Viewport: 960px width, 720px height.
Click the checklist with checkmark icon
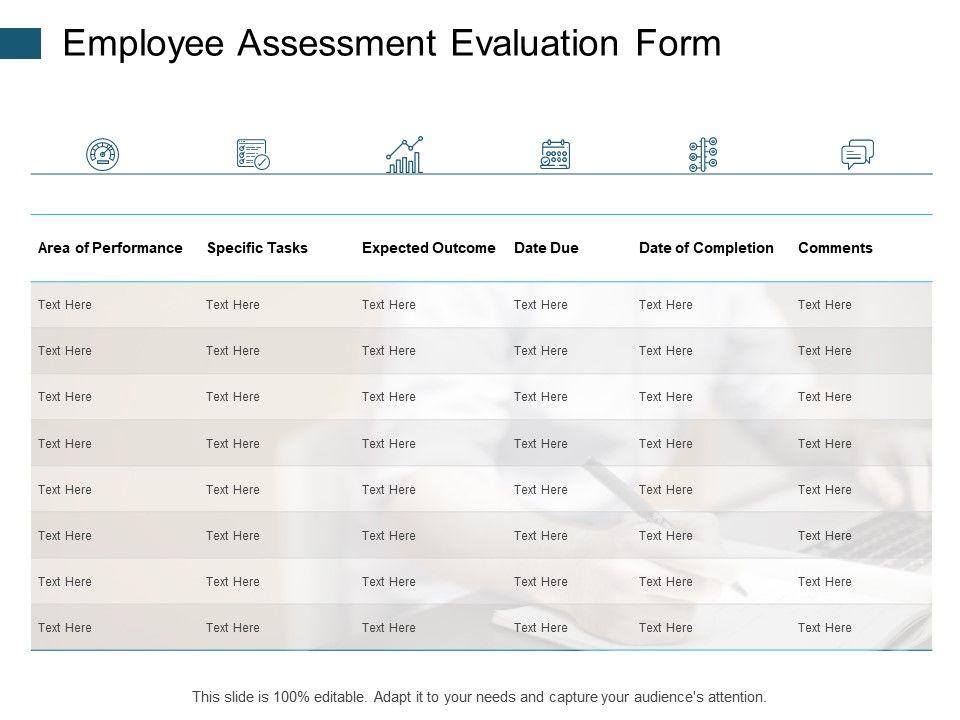click(x=252, y=155)
